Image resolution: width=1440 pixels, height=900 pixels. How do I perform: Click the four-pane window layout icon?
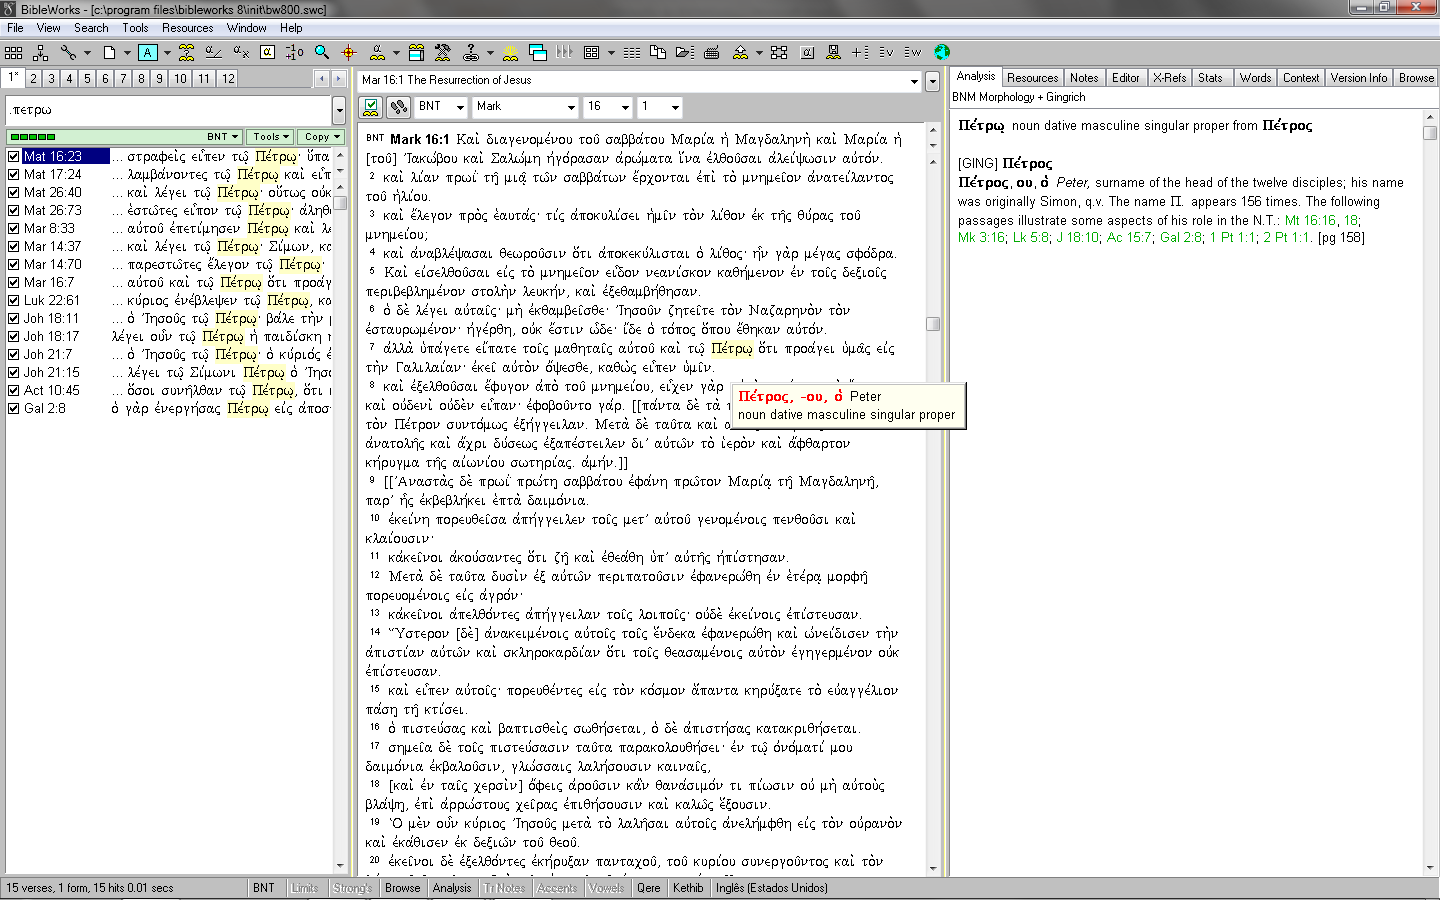pyautogui.click(x=591, y=52)
